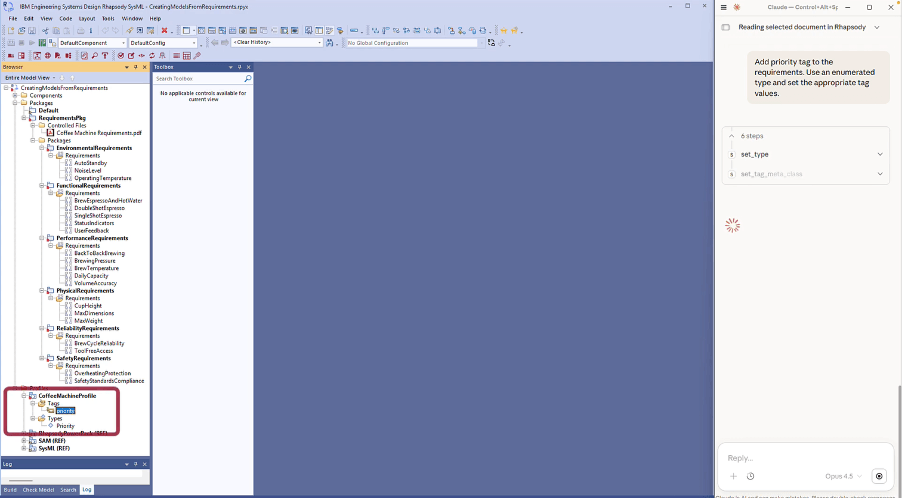Open the Tools menu
Image resolution: width=902 pixels, height=498 pixels.
pos(108,18)
